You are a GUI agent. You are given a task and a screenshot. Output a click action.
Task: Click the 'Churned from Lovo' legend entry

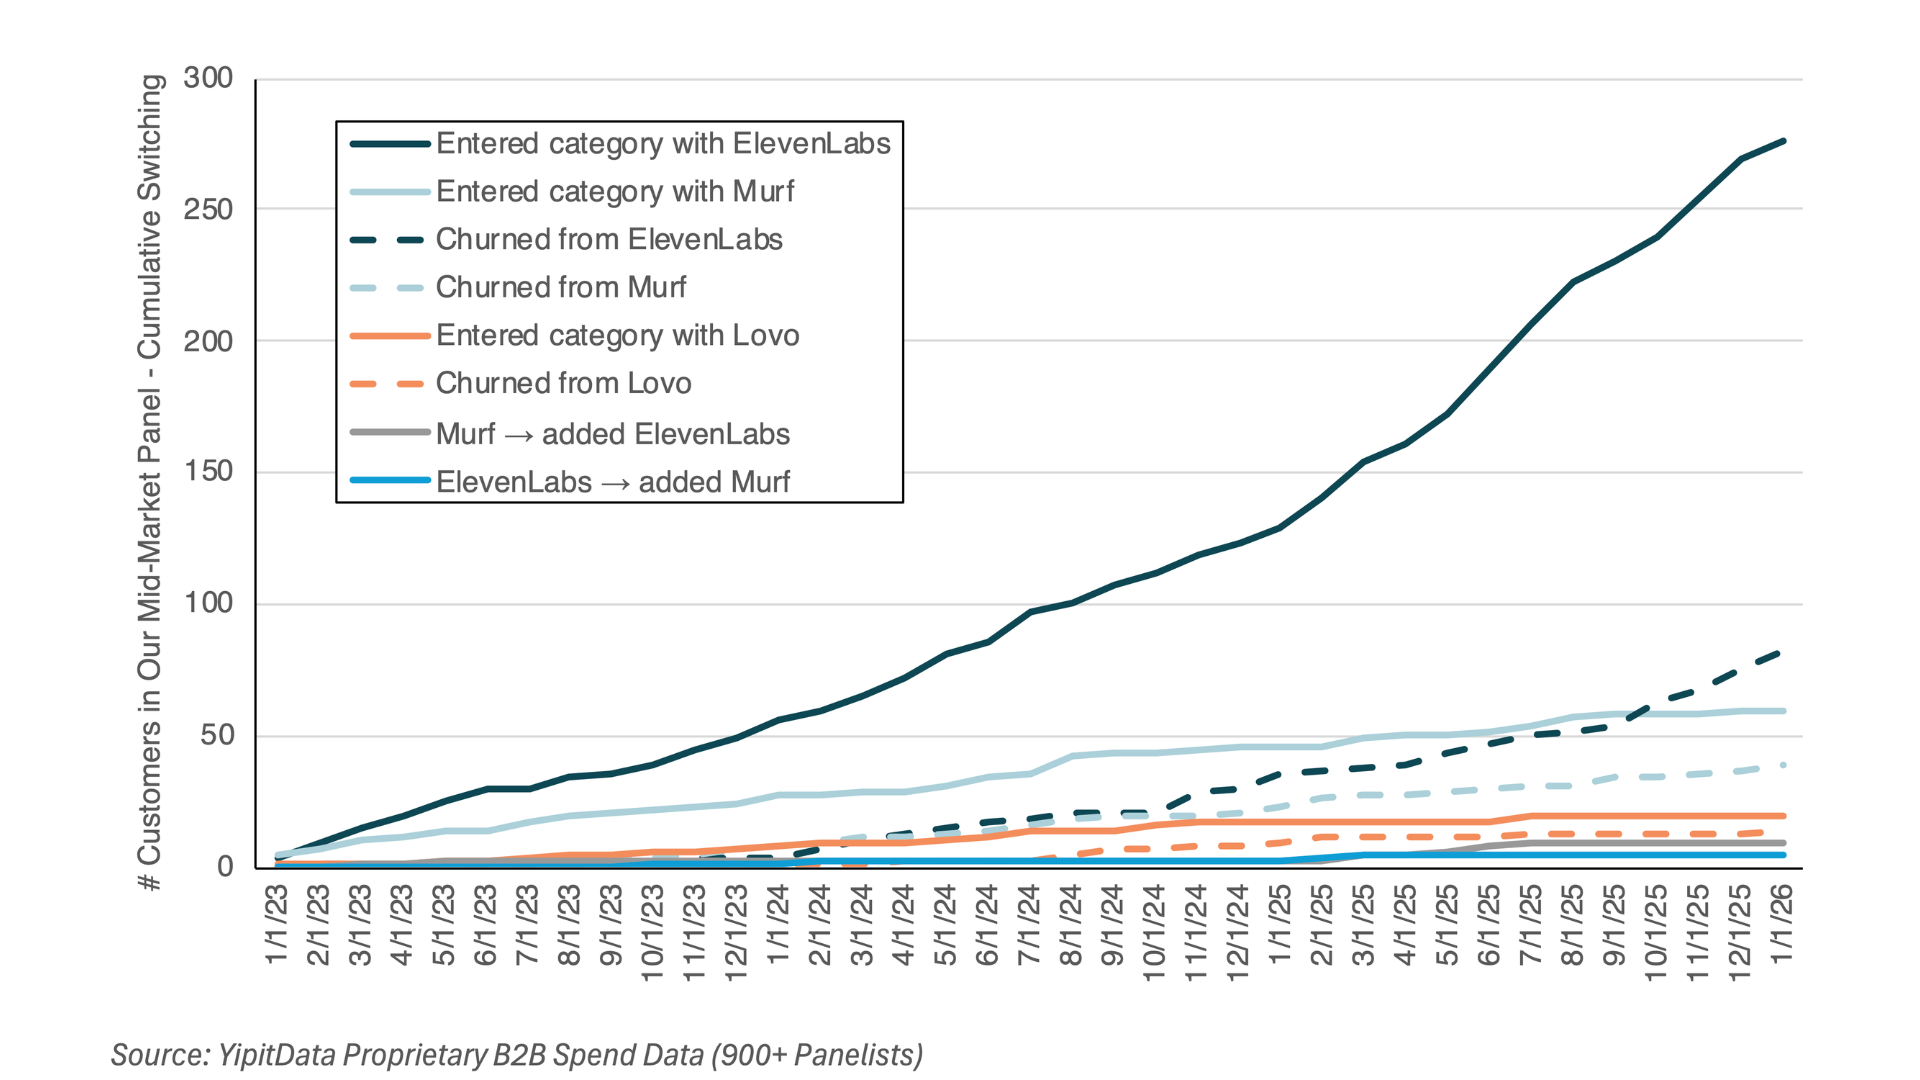click(563, 384)
